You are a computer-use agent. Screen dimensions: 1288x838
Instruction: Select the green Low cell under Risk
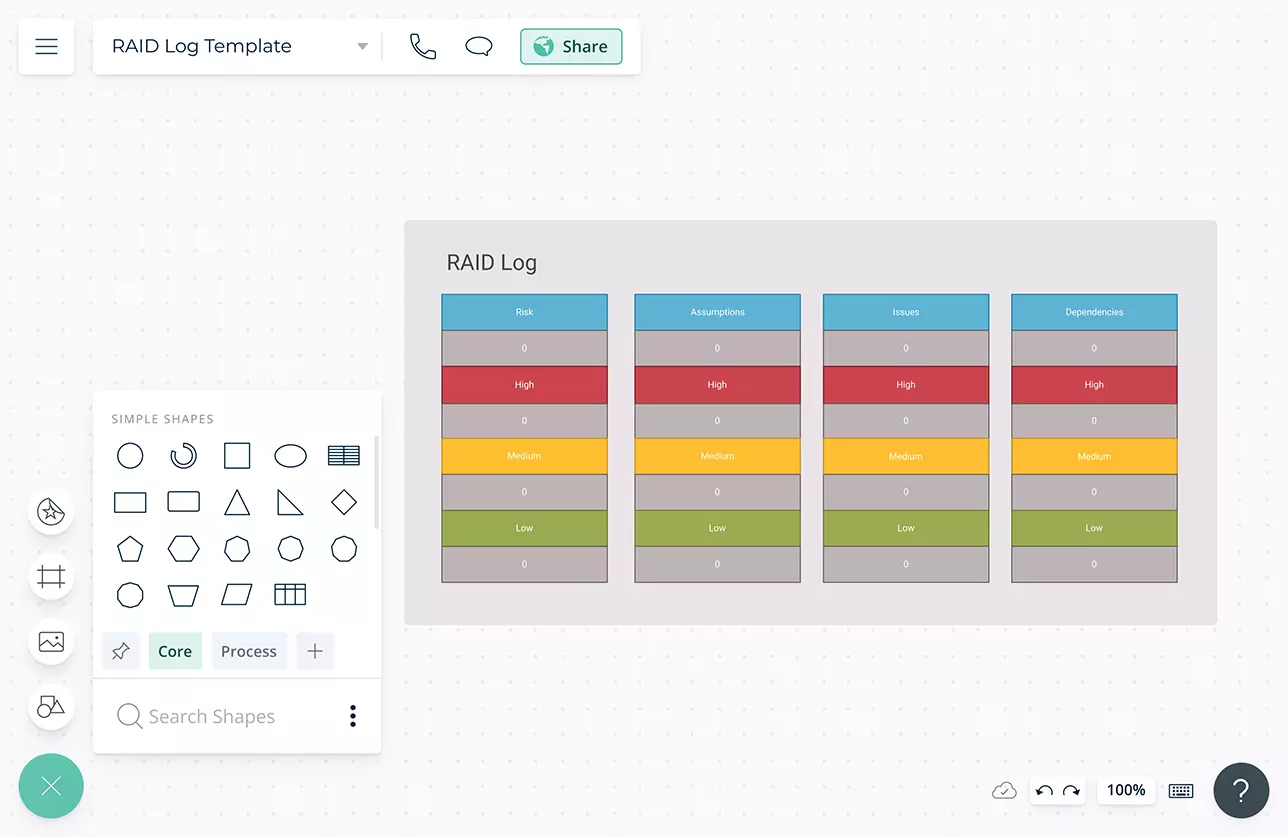coord(524,528)
